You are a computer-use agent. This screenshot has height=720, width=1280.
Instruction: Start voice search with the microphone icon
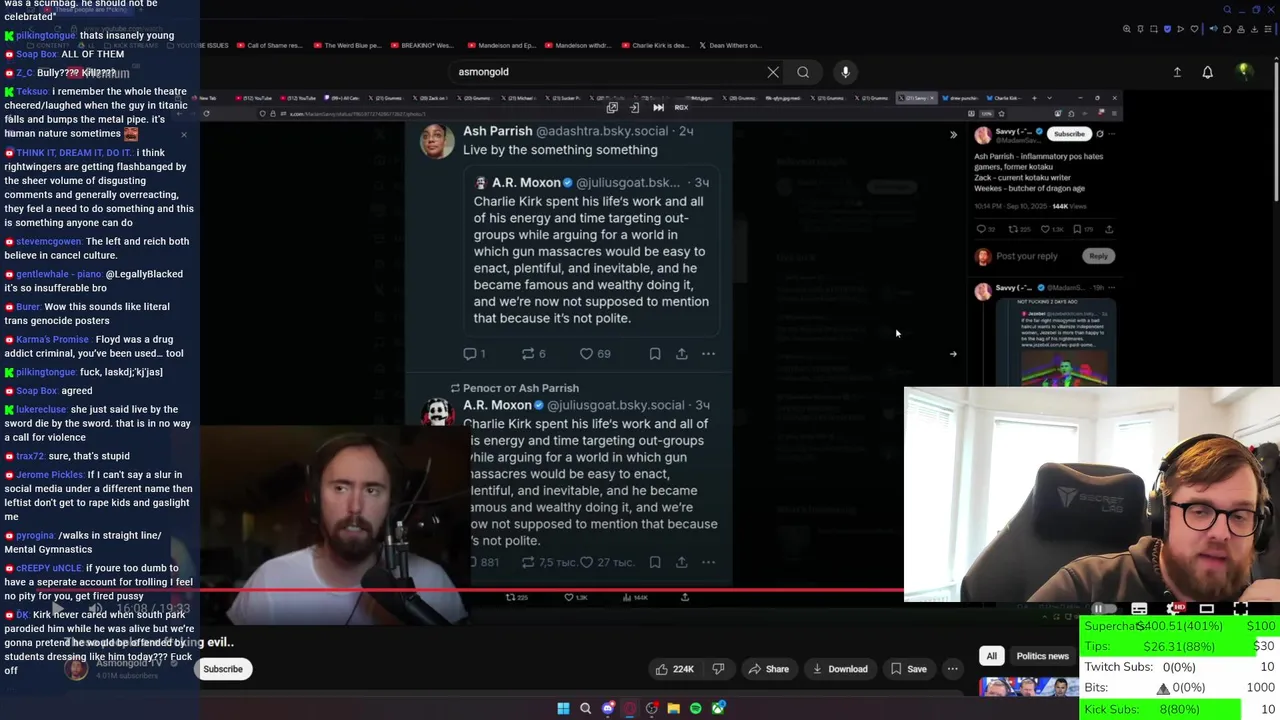coord(845,72)
